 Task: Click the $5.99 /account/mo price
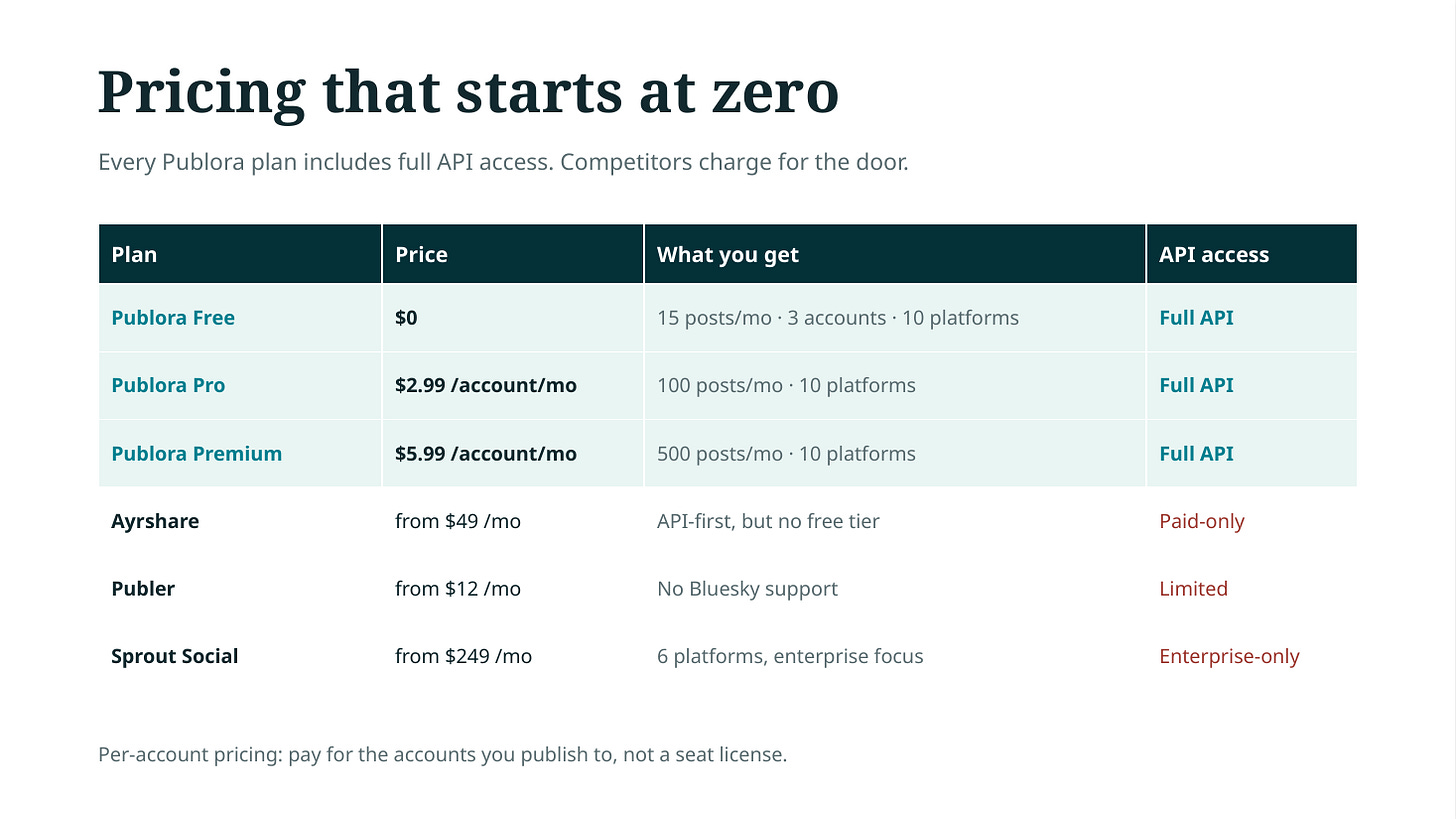tap(486, 453)
